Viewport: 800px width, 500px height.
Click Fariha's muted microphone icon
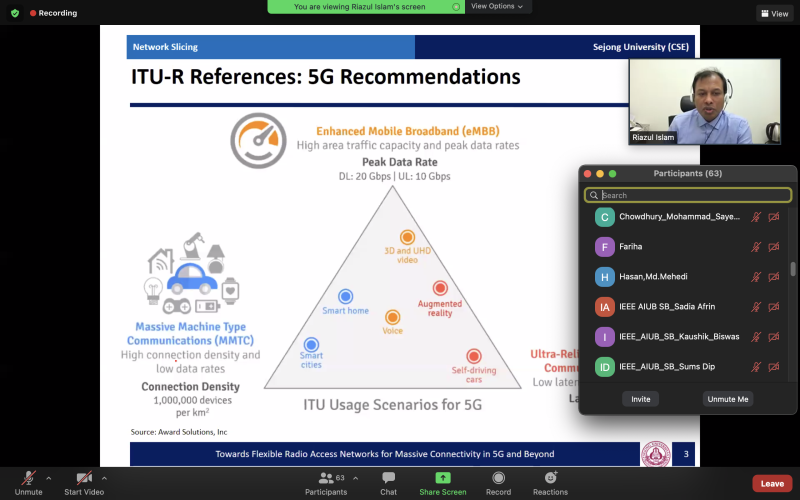tap(756, 247)
